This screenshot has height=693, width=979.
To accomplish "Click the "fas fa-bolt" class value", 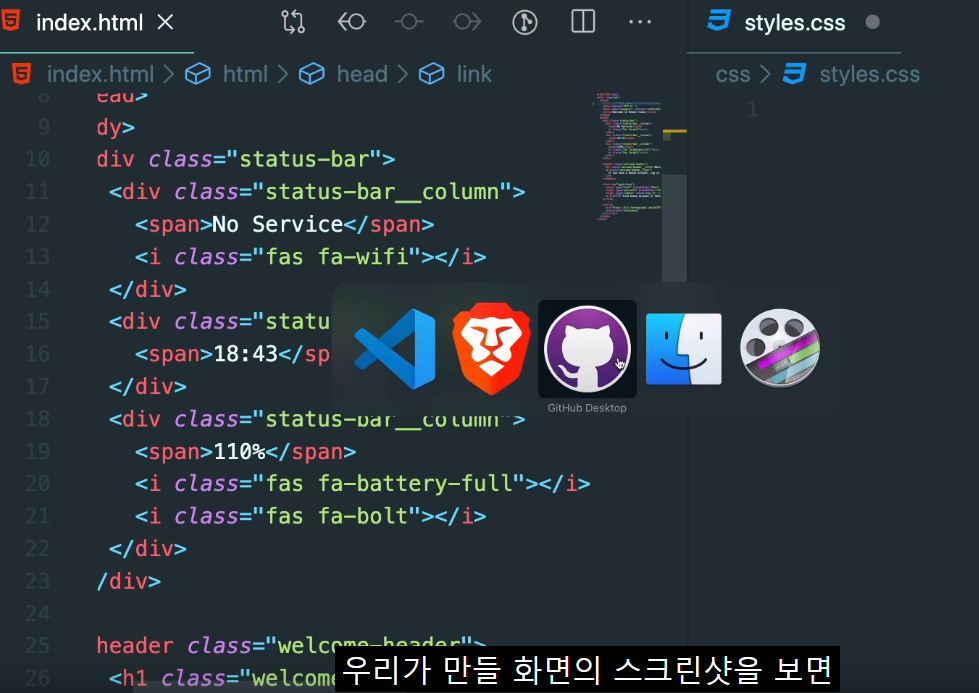I will (338, 516).
